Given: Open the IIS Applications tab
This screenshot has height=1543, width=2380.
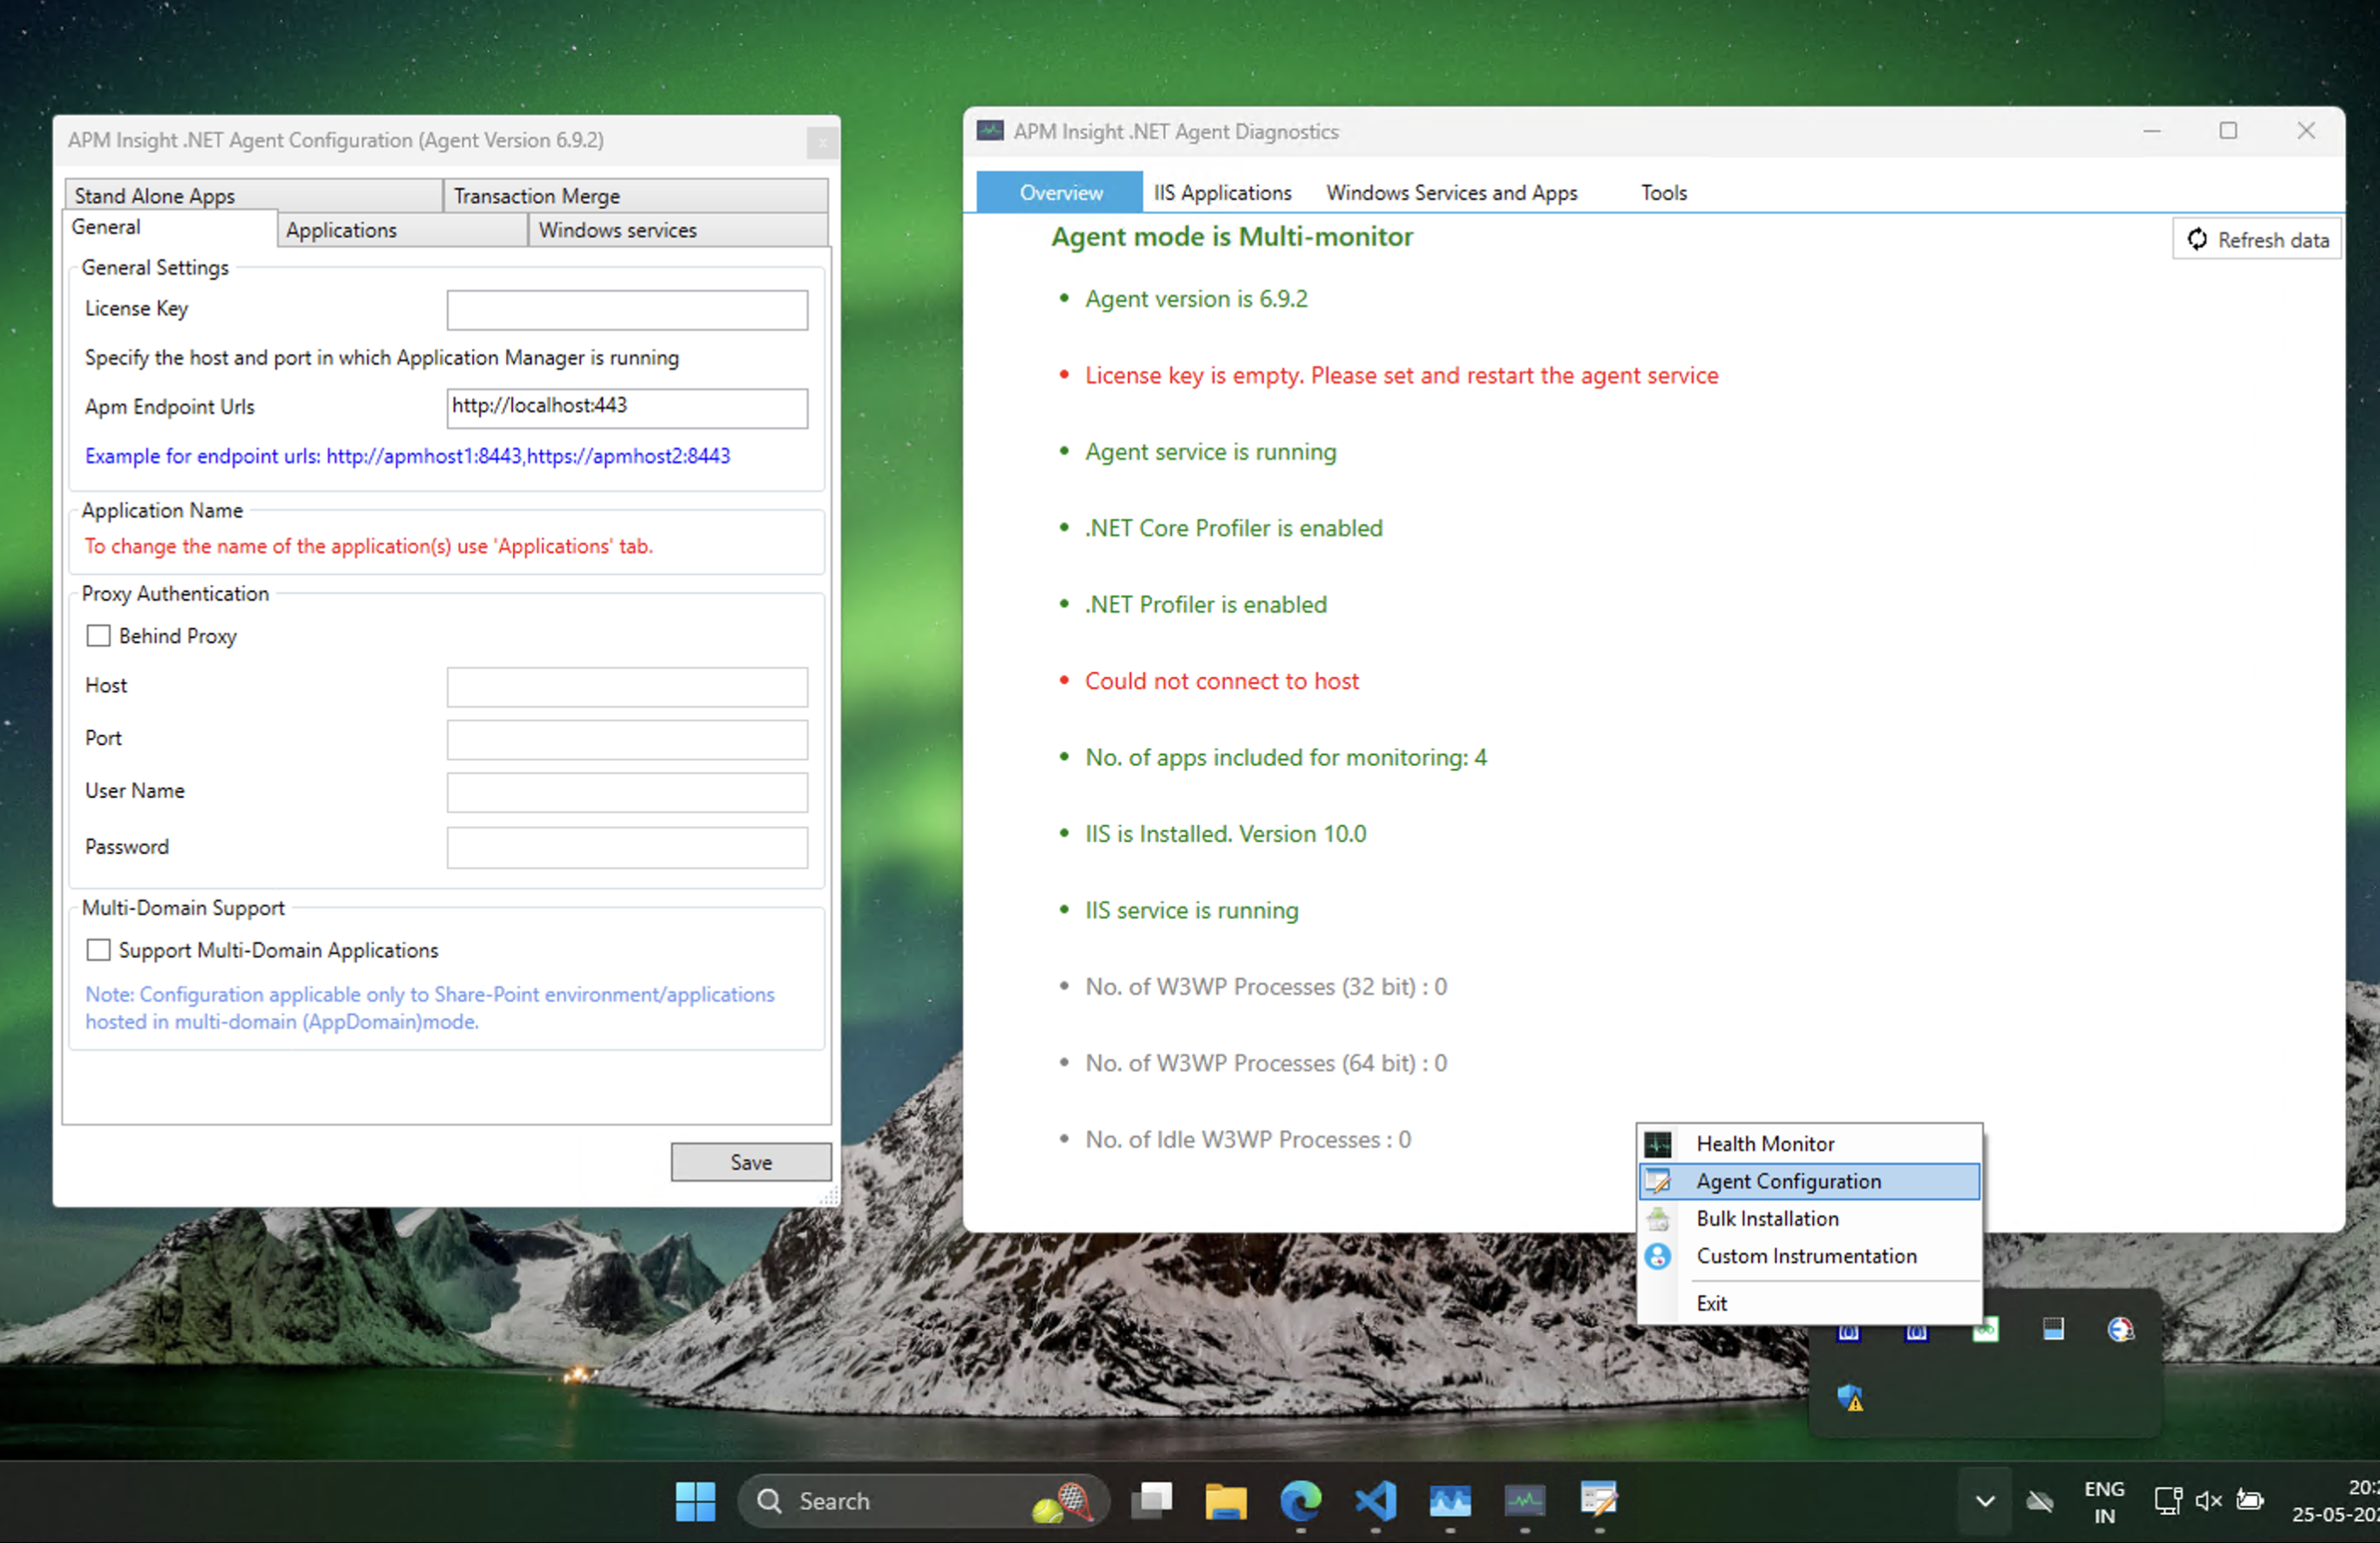Looking at the screenshot, I should coord(1222,192).
